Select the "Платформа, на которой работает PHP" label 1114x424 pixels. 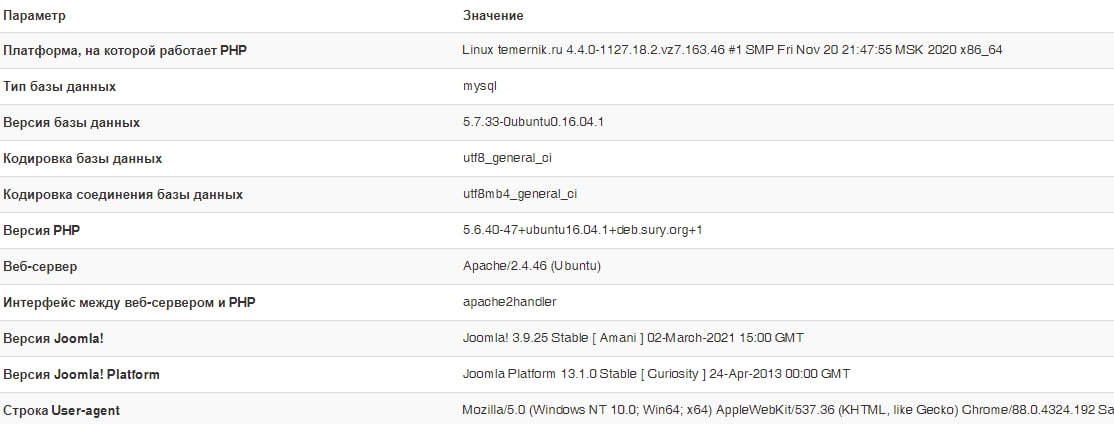click(125, 51)
